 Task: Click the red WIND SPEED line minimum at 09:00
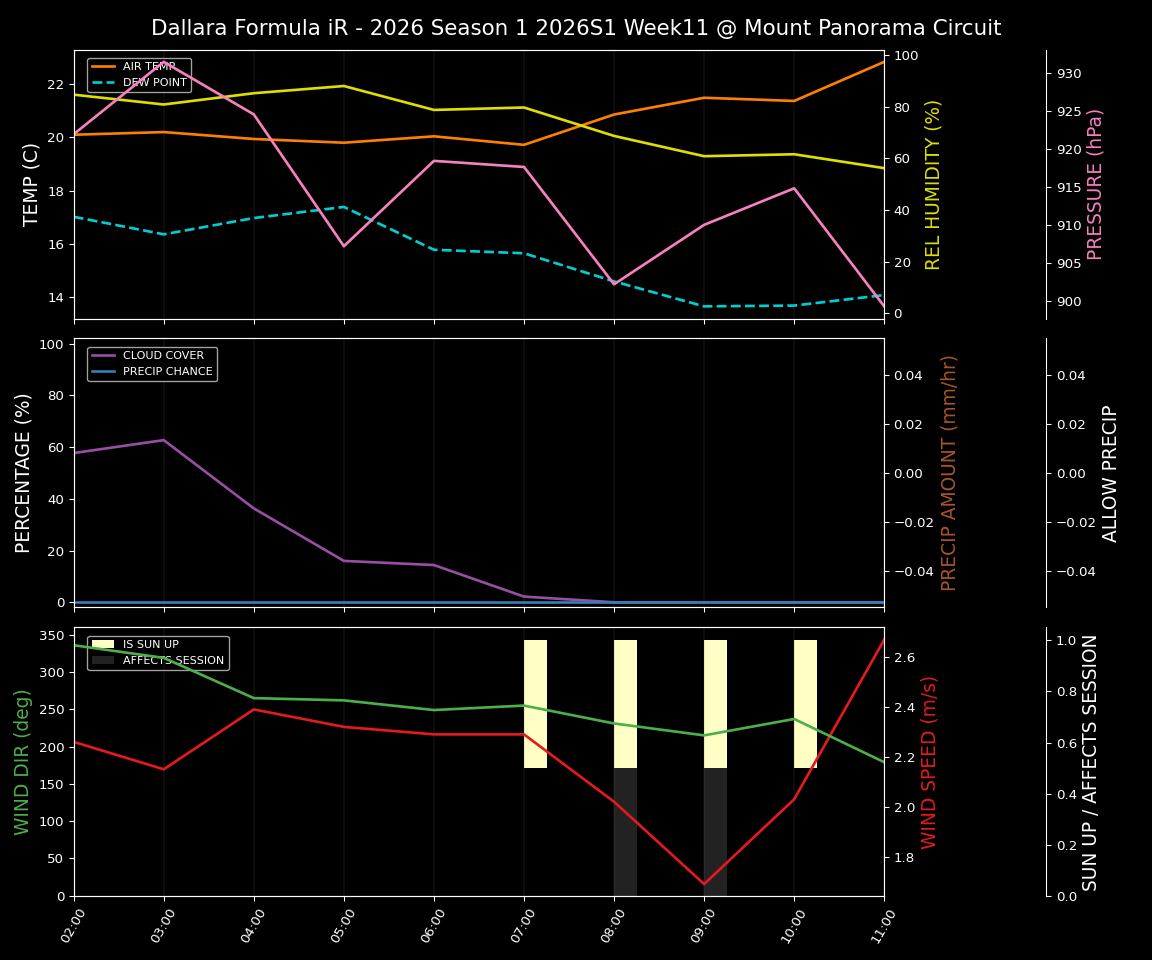click(x=703, y=884)
